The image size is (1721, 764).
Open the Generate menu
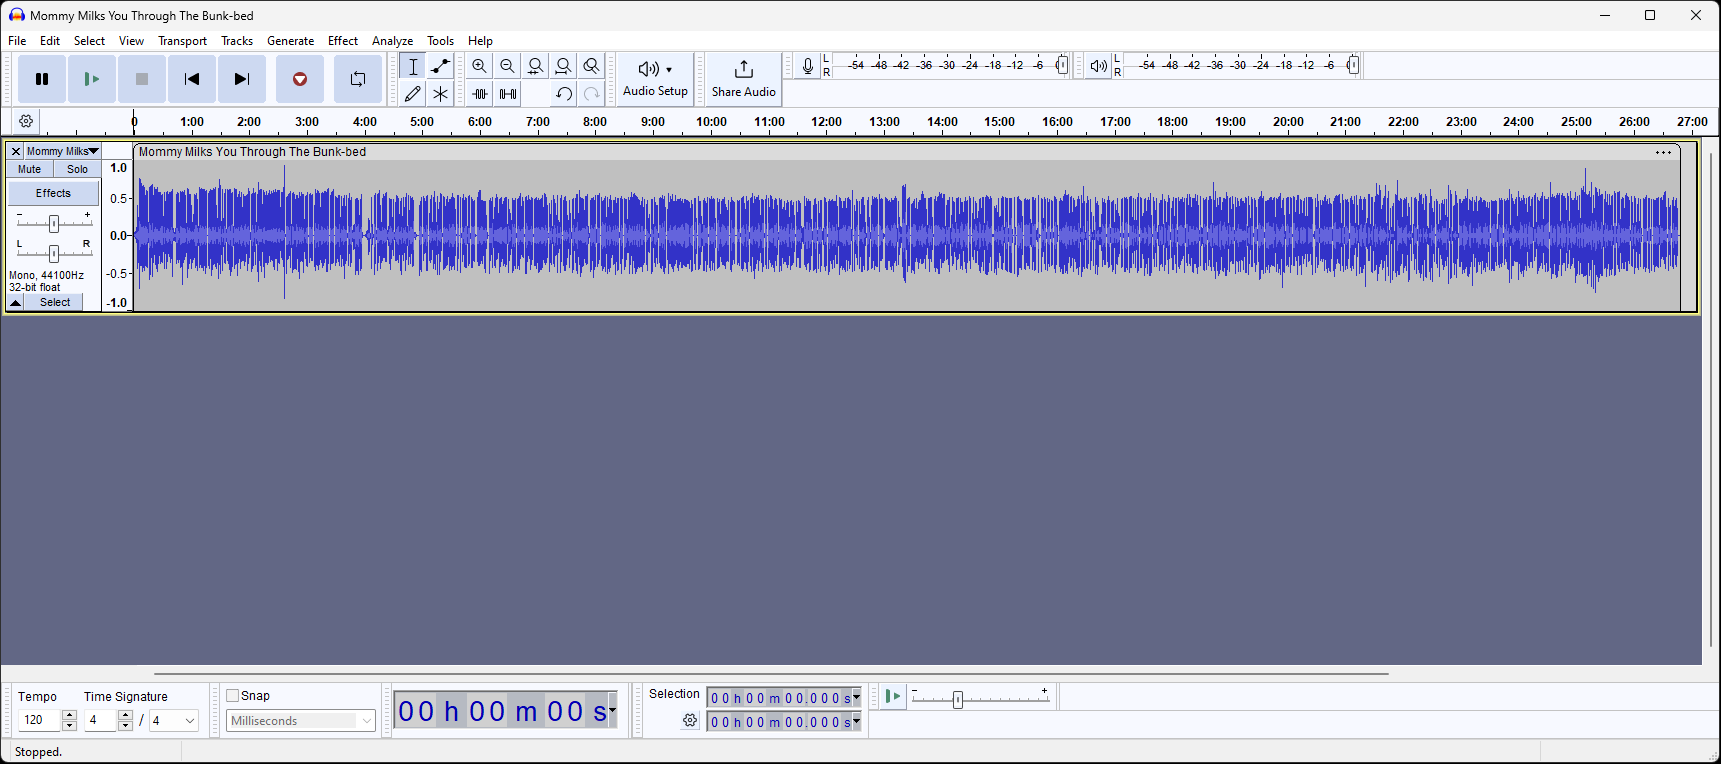(x=290, y=41)
